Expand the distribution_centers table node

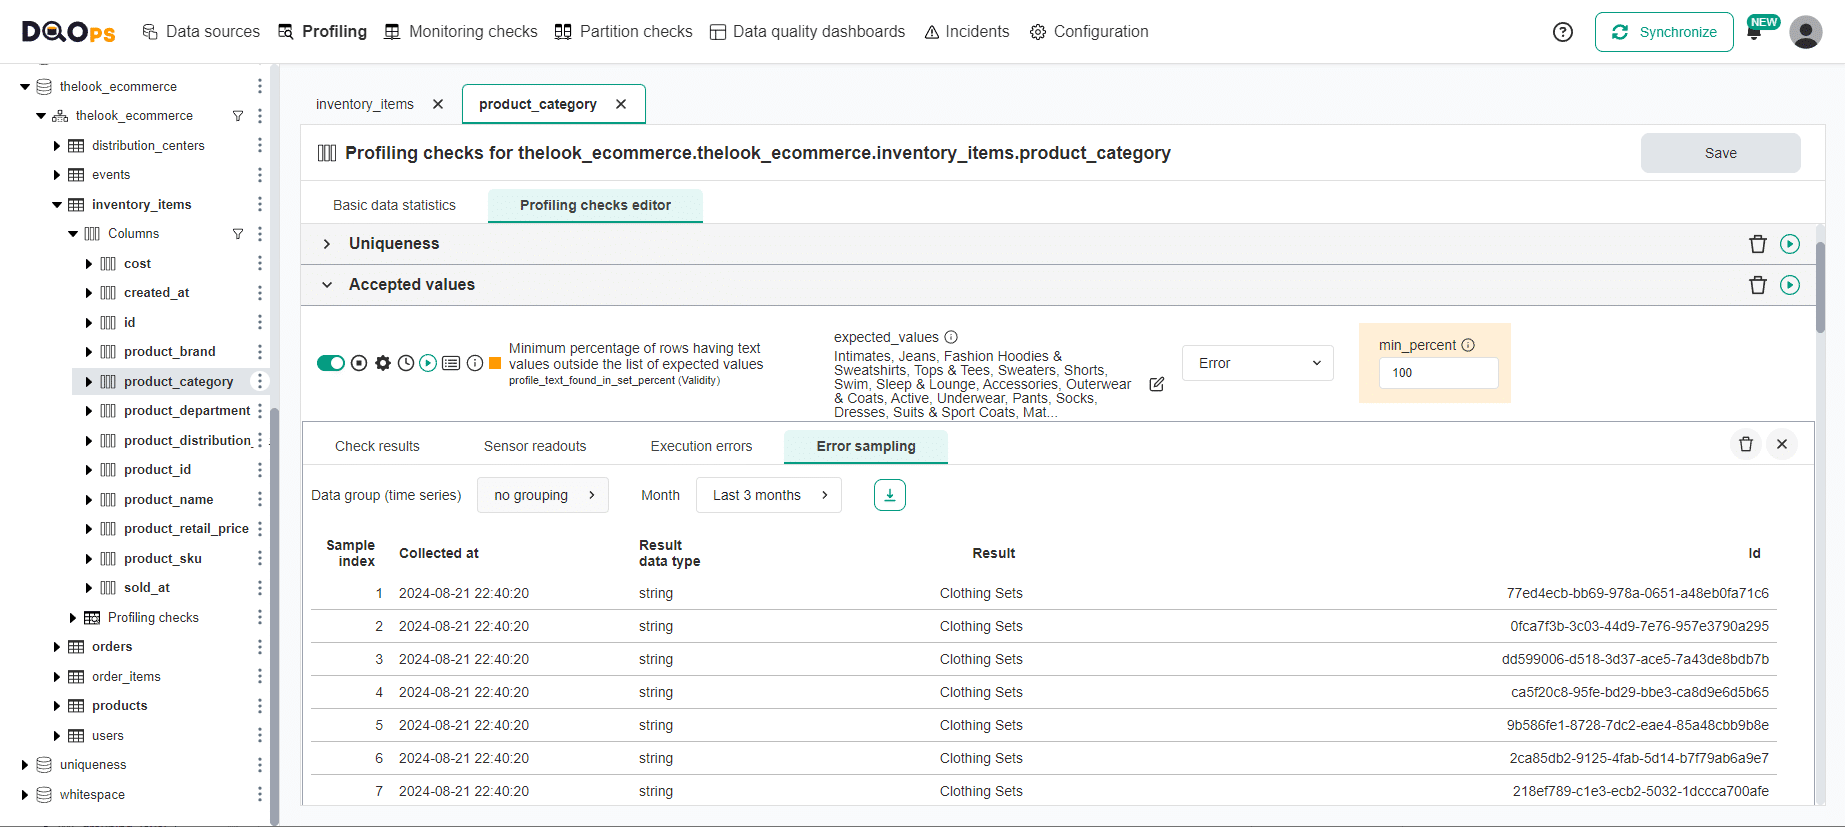(57, 146)
